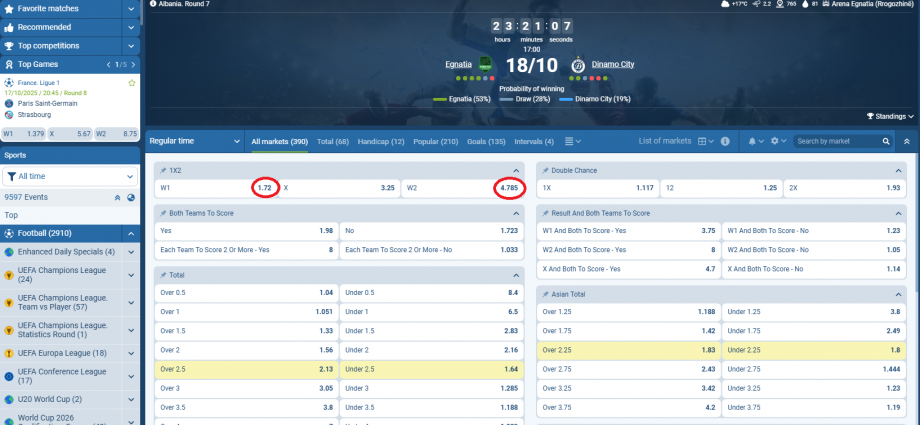Bet on the draw X at 3.25
This screenshot has height=425, width=920.
point(340,188)
